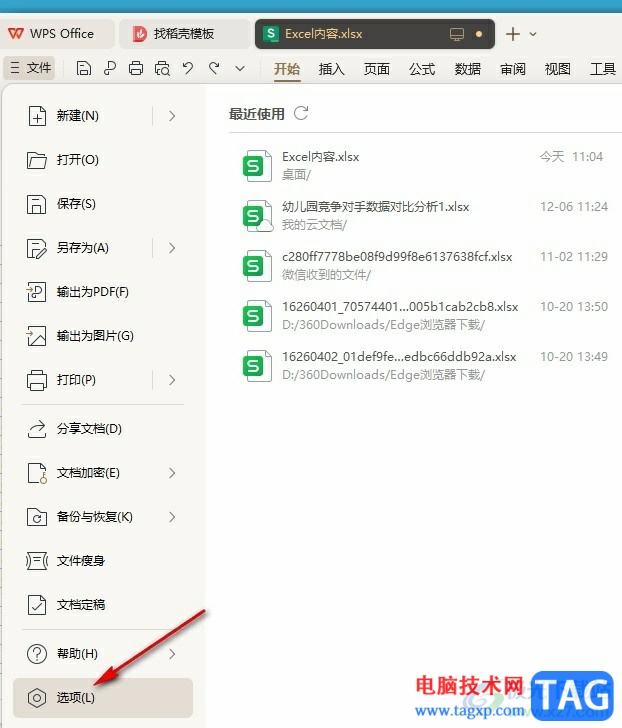Expand the 新建 submenu arrow
This screenshot has height=728, width=622.
172,116
